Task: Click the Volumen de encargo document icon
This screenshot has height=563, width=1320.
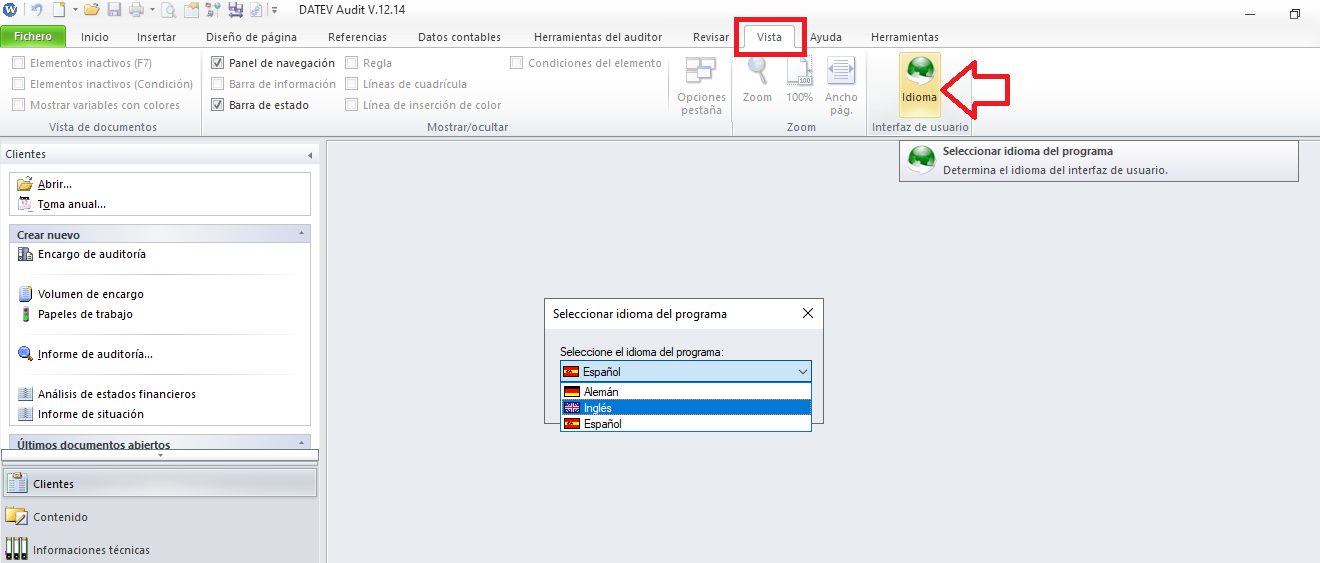Action: pos(26,294)
